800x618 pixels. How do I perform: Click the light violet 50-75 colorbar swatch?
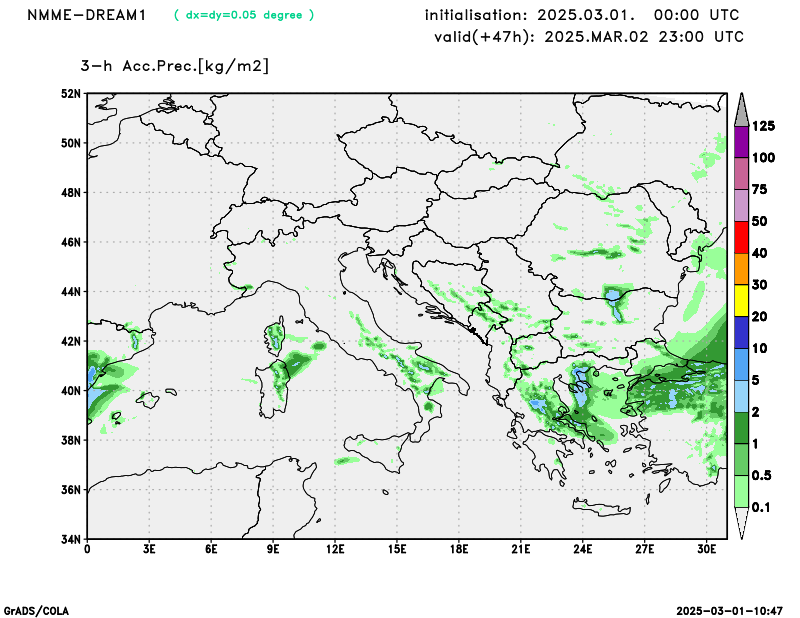tap(741, 206)
